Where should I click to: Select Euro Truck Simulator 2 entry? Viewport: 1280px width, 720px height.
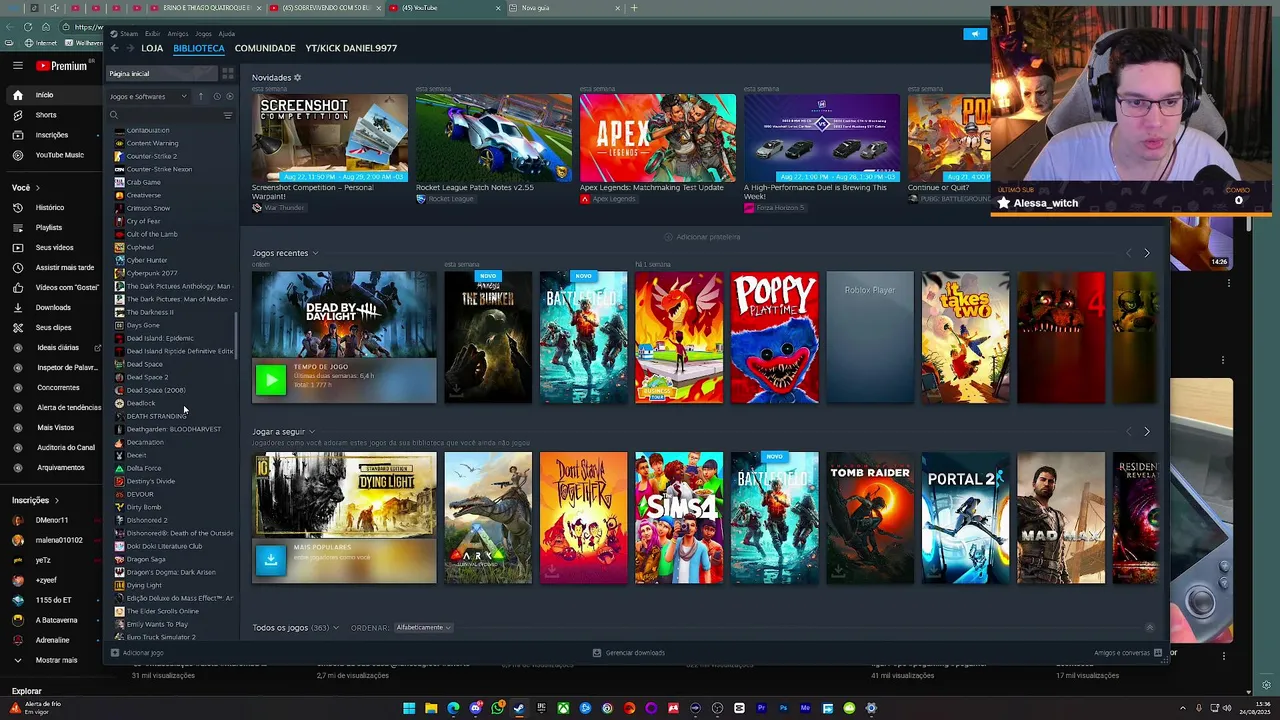(161, 637)
